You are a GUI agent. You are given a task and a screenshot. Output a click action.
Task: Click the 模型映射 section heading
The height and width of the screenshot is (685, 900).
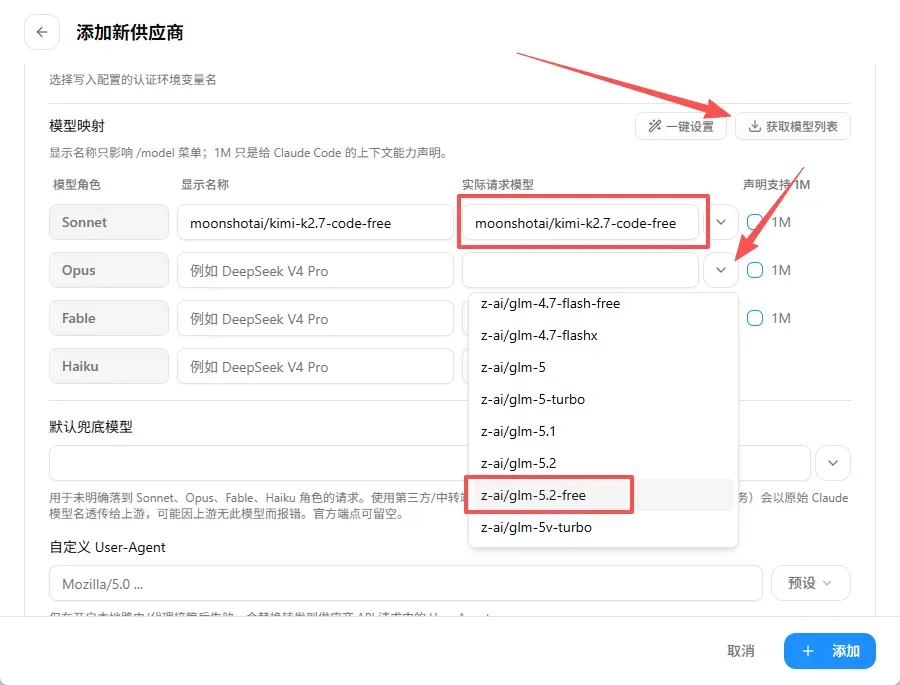(77, 126)
